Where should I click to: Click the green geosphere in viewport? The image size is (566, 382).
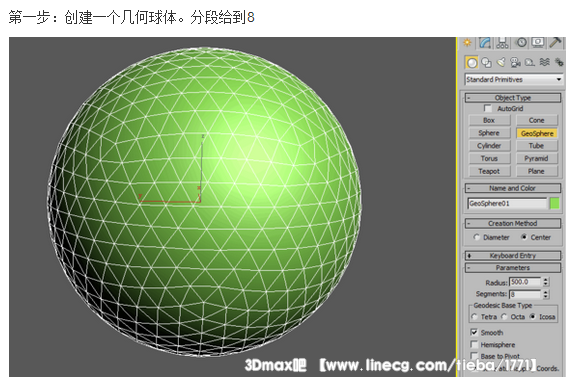coord(204,202)
